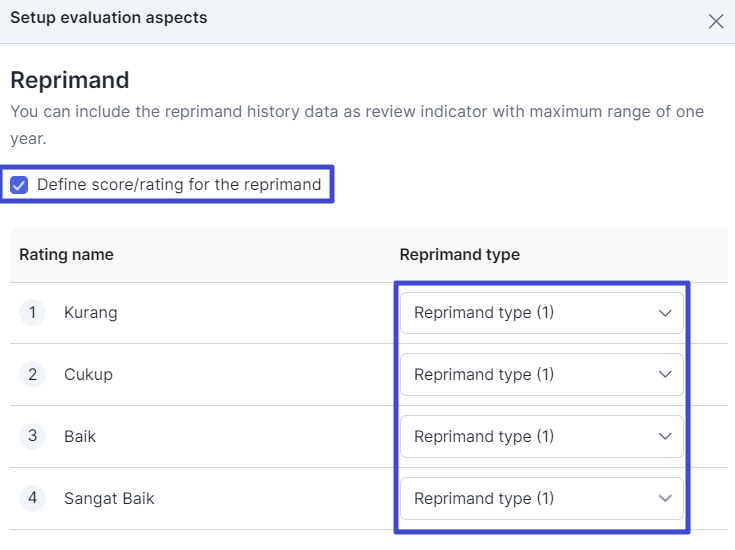Close the Setup evaluation aspects dialog
The width and height of the screenshot is (735, 550).
click(x=716, y=21)
